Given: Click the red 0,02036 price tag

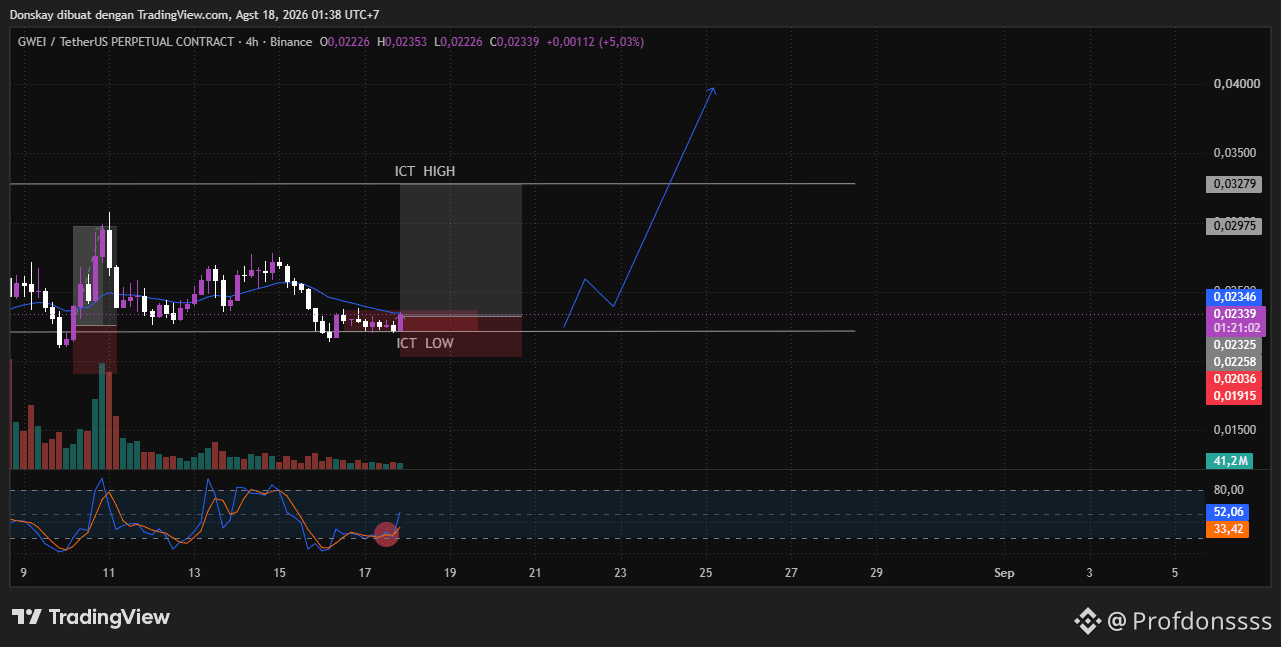Looking at the screenshot, I should click(x=1236, y=379).
